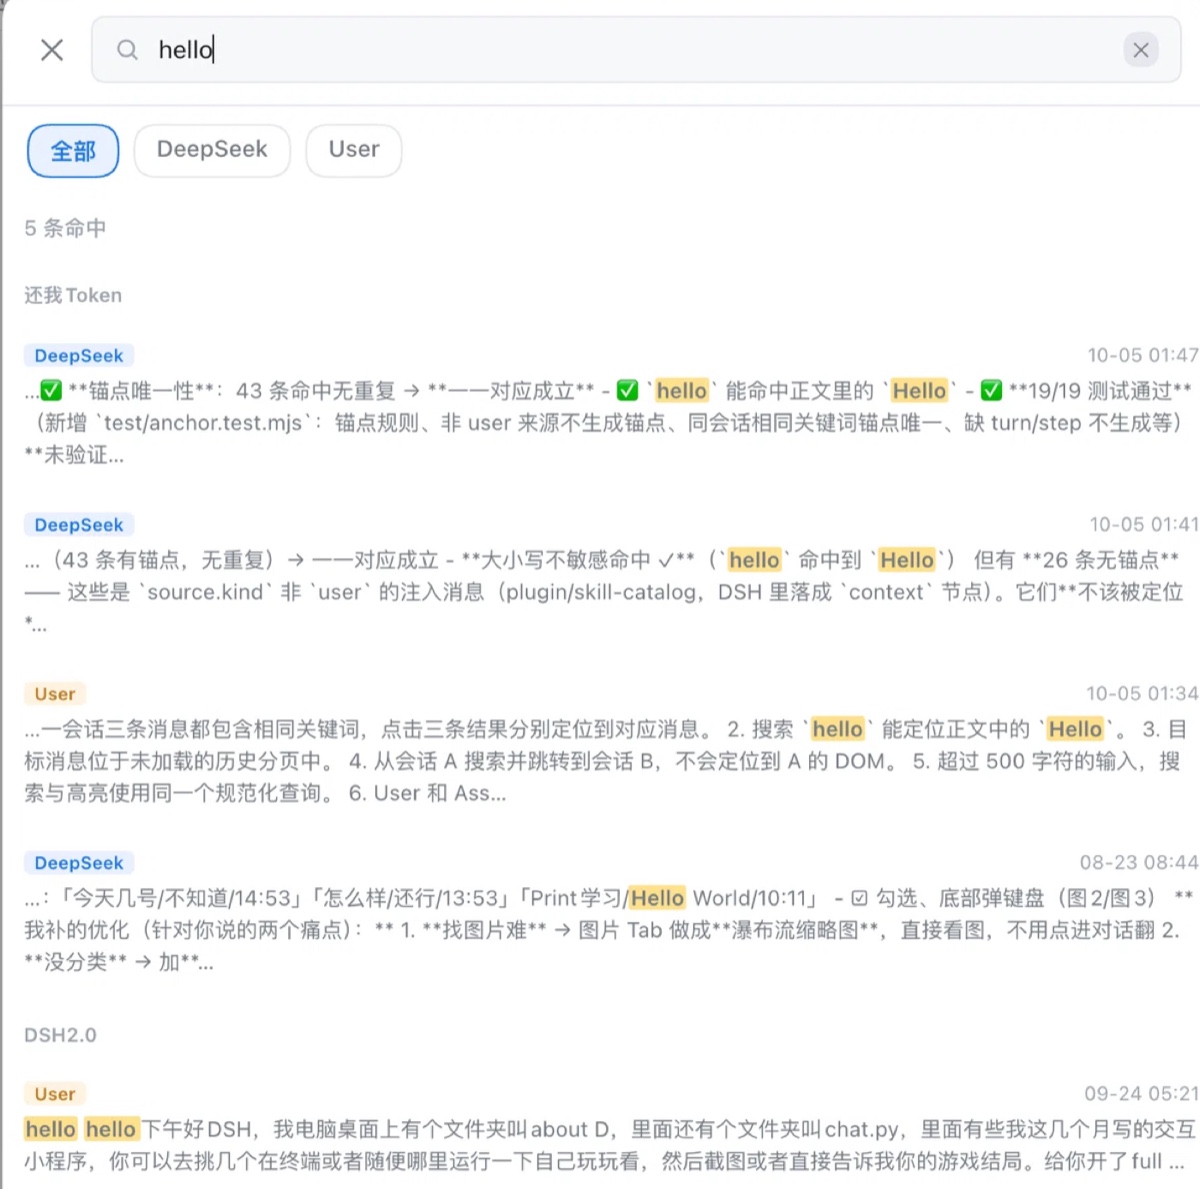Select the 全部 filter tab
This screenshot has width=1200, height=1189.
point(73,151)
